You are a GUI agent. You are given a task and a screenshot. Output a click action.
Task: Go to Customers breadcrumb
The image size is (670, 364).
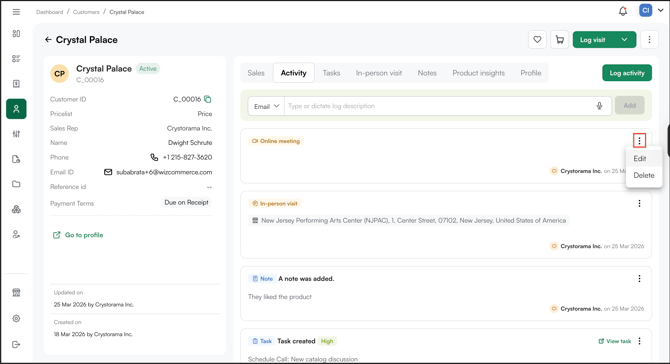point(86,12)
